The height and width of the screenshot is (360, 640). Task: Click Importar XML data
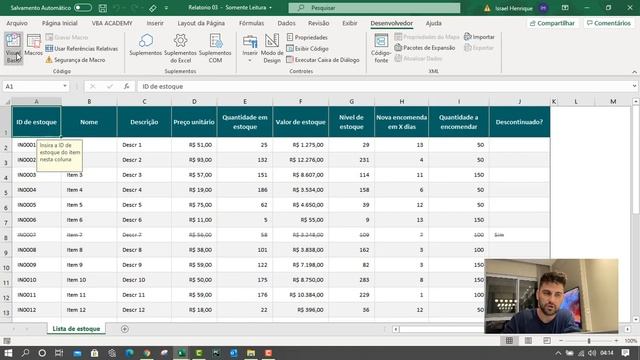(x=479, y=37)
